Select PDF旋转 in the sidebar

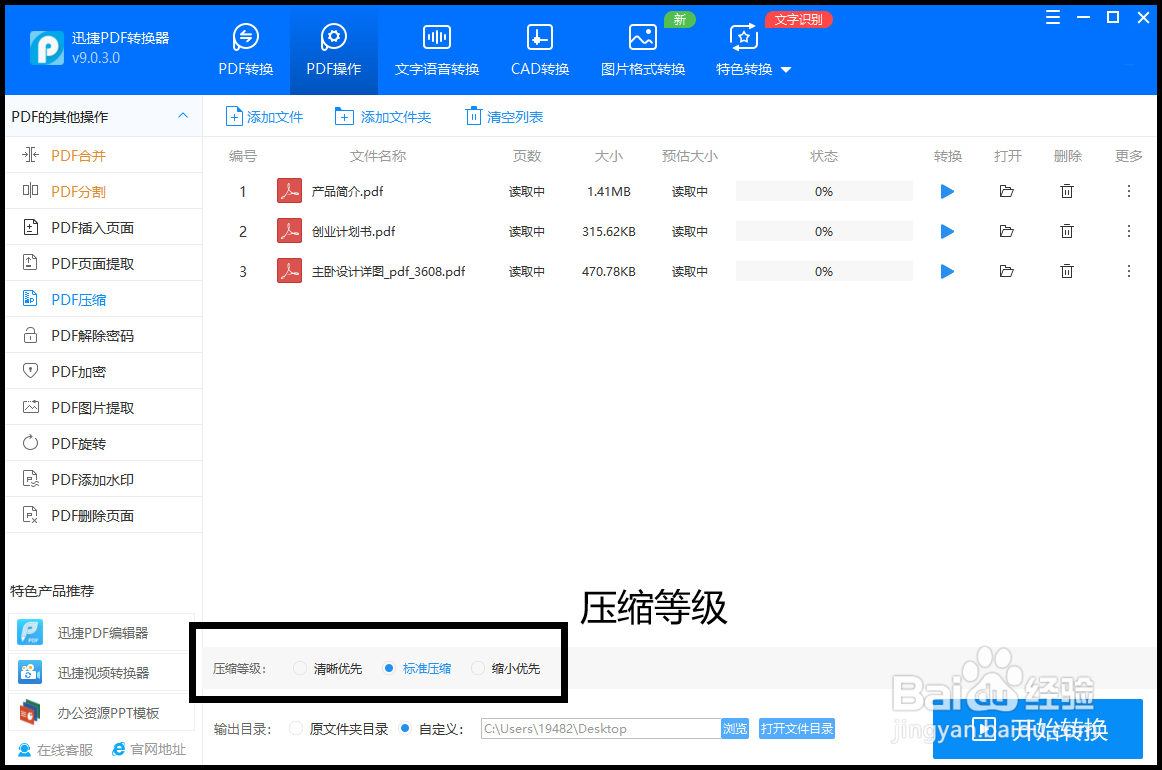tap(104, 443)
